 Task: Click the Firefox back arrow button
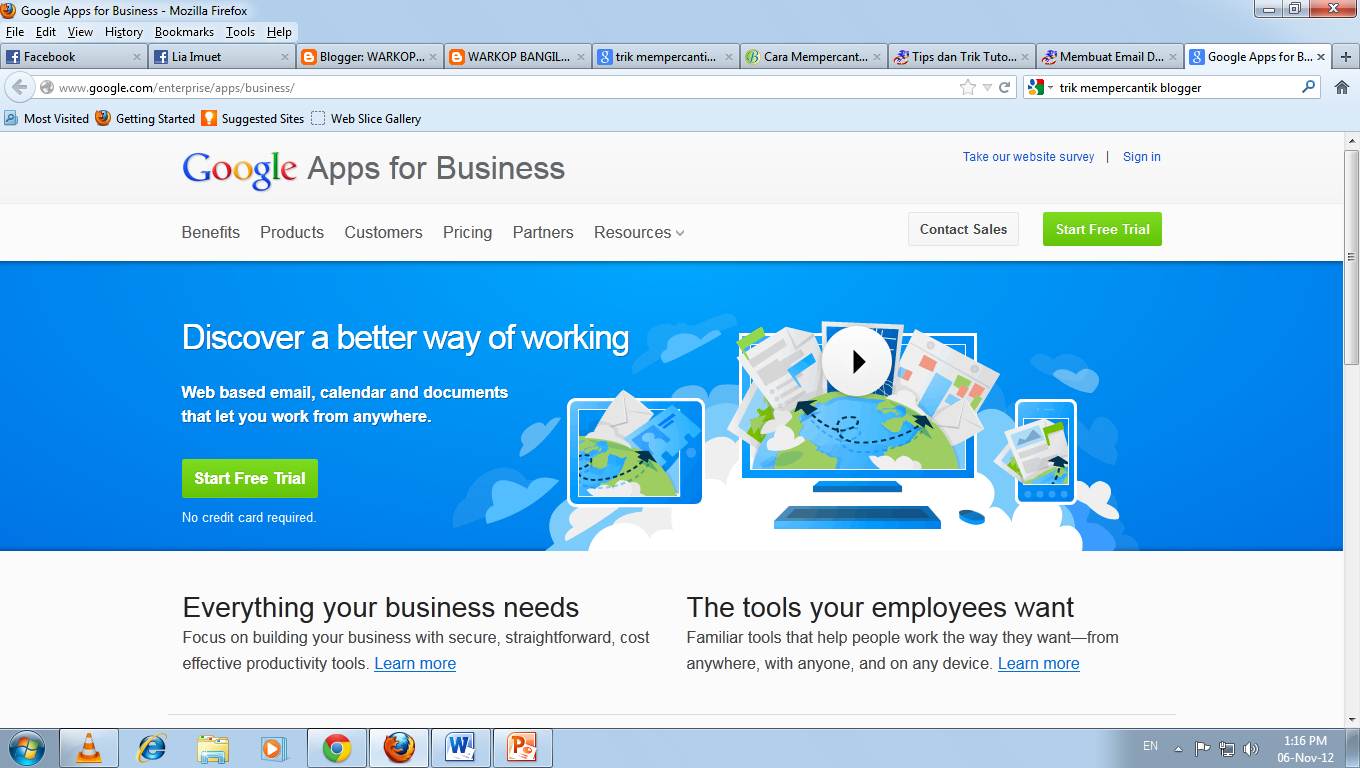tap(19, 87)
